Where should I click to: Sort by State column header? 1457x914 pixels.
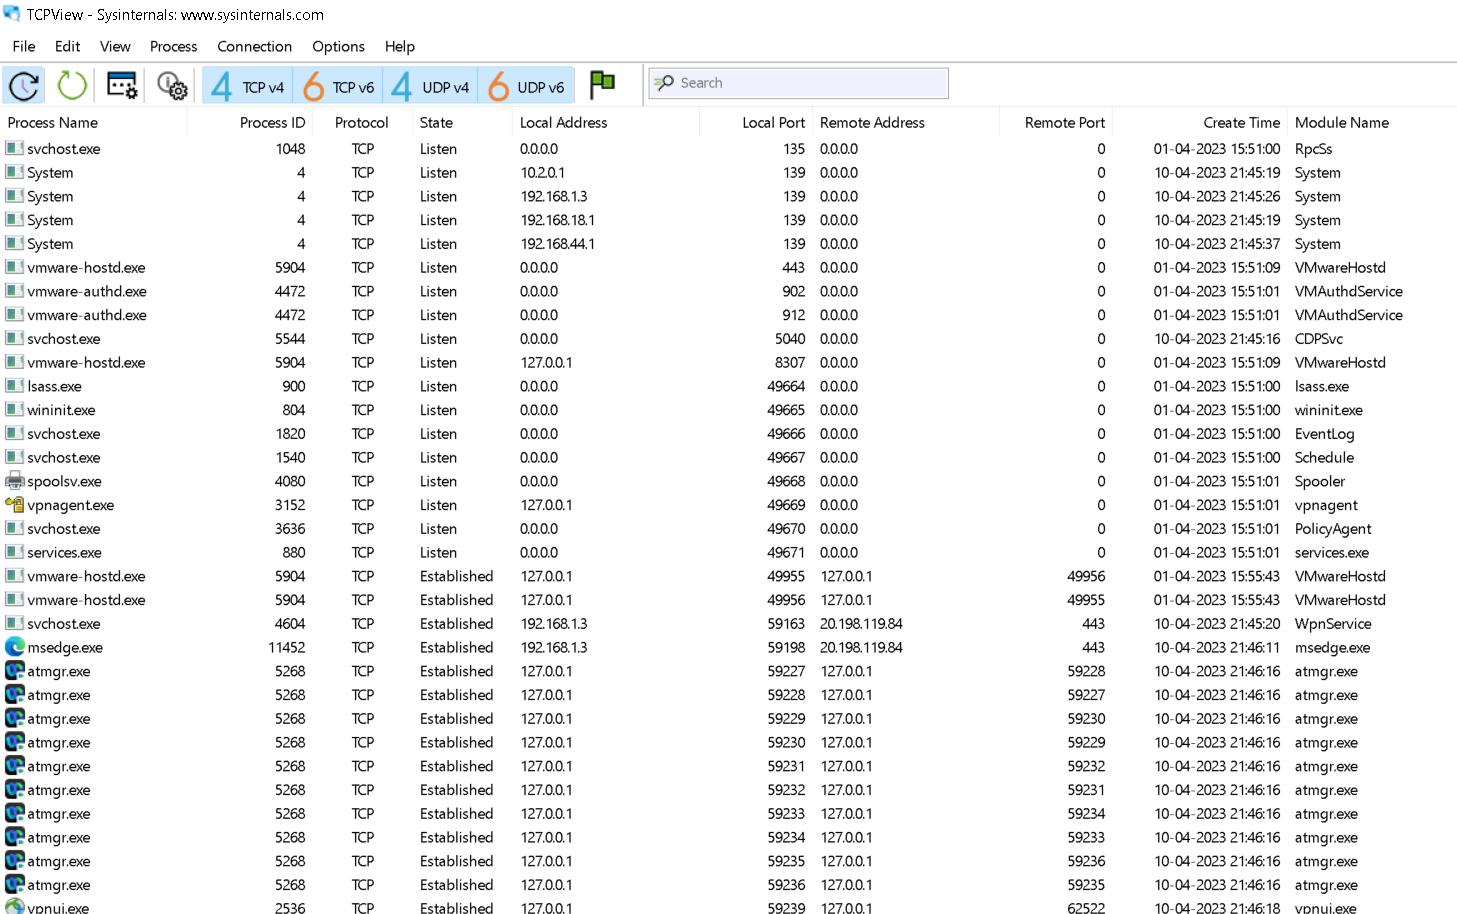pos(436,122)
